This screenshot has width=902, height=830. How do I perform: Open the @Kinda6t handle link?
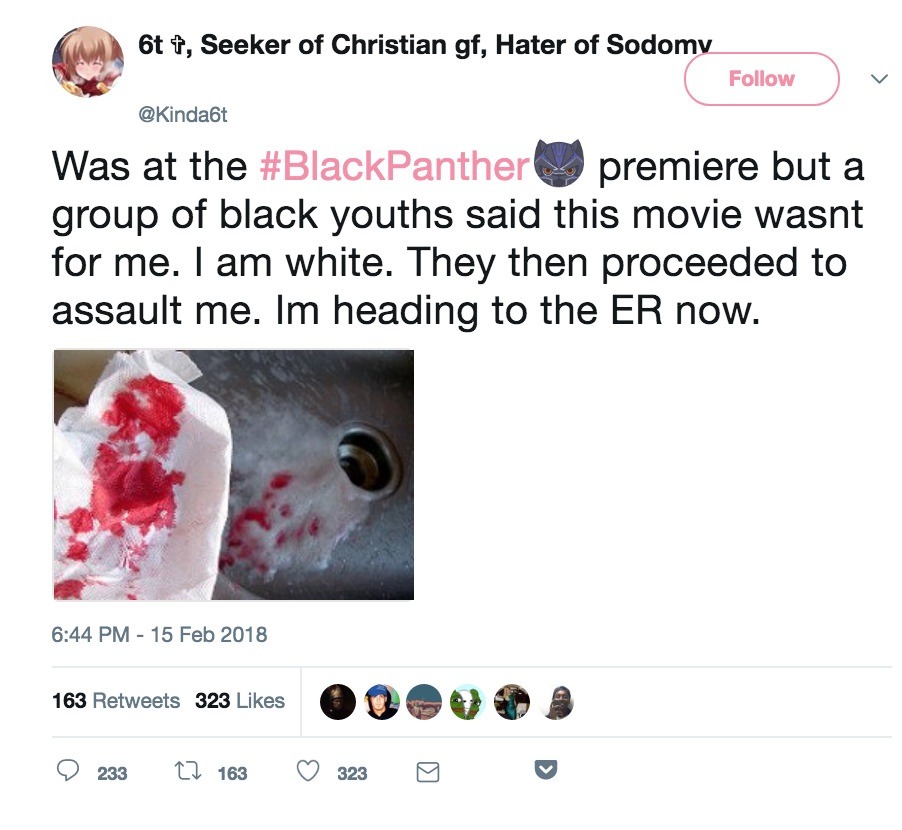click(184, 115)
